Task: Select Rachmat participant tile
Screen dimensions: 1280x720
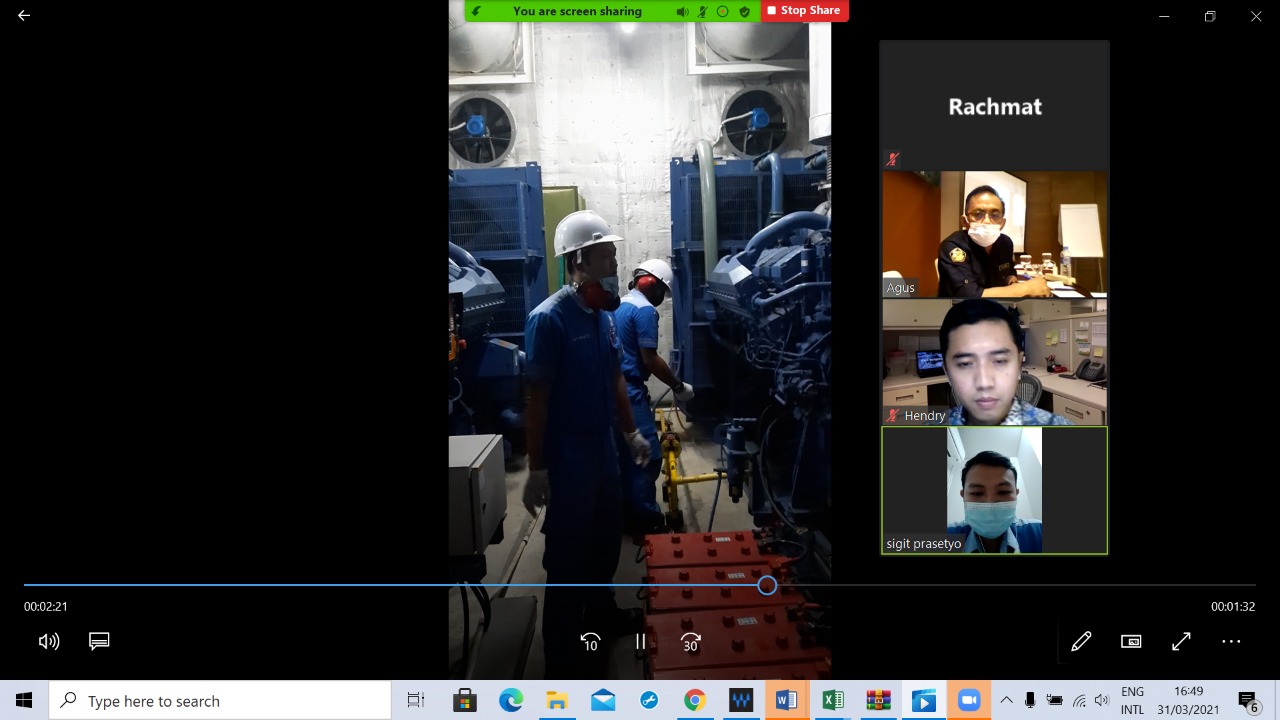Action: pyautogui.click(x=995, y=105)
